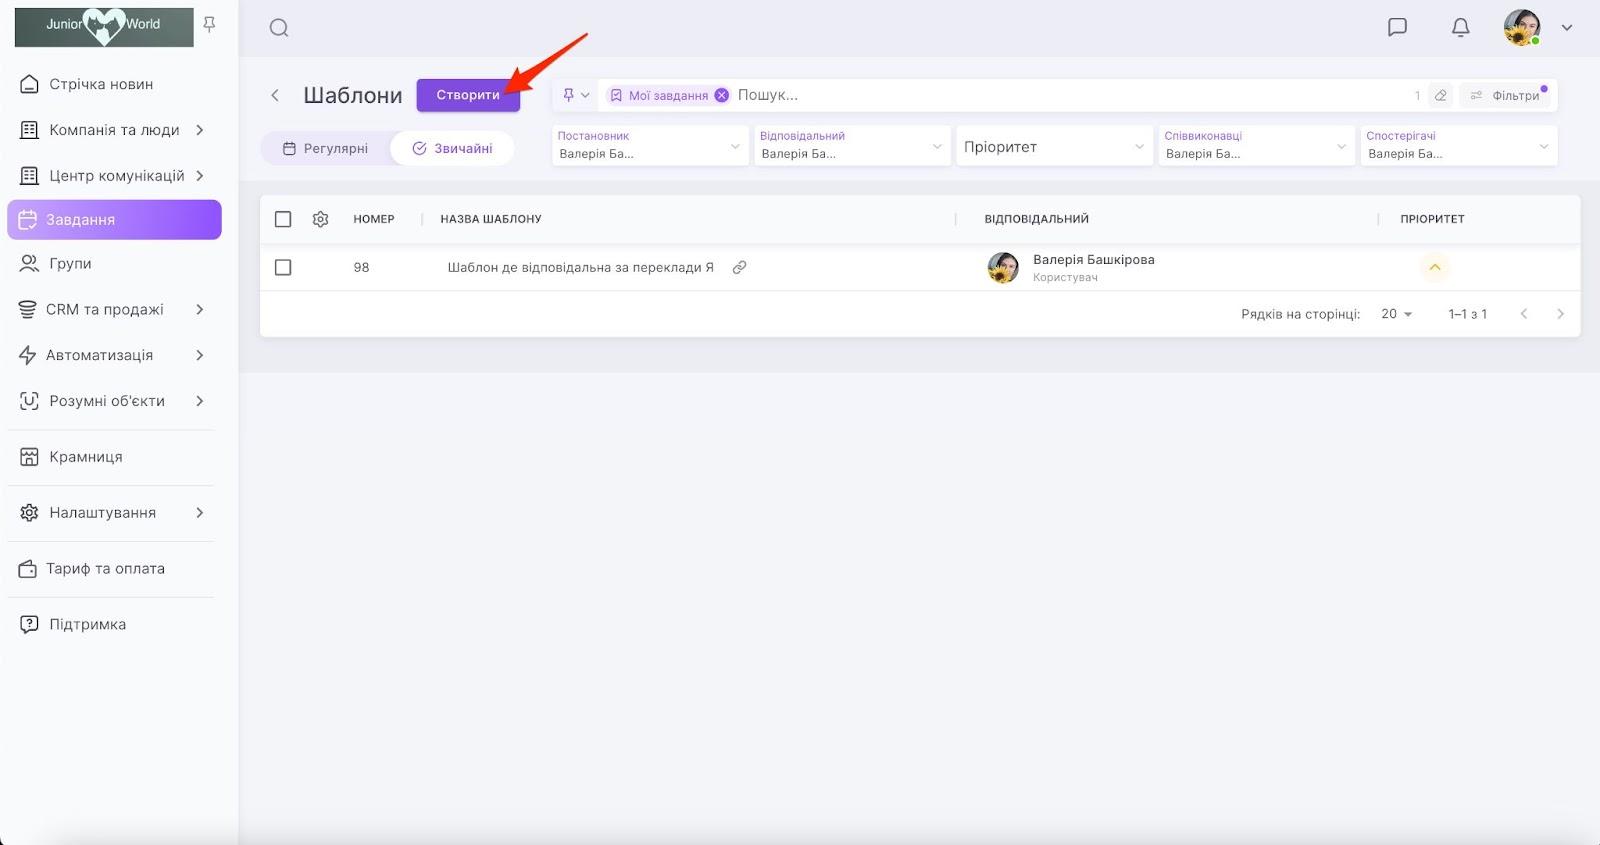This screenshot has height=845, width=1600.
Task: Click the Створити button
Action: (x=468, y=95)
